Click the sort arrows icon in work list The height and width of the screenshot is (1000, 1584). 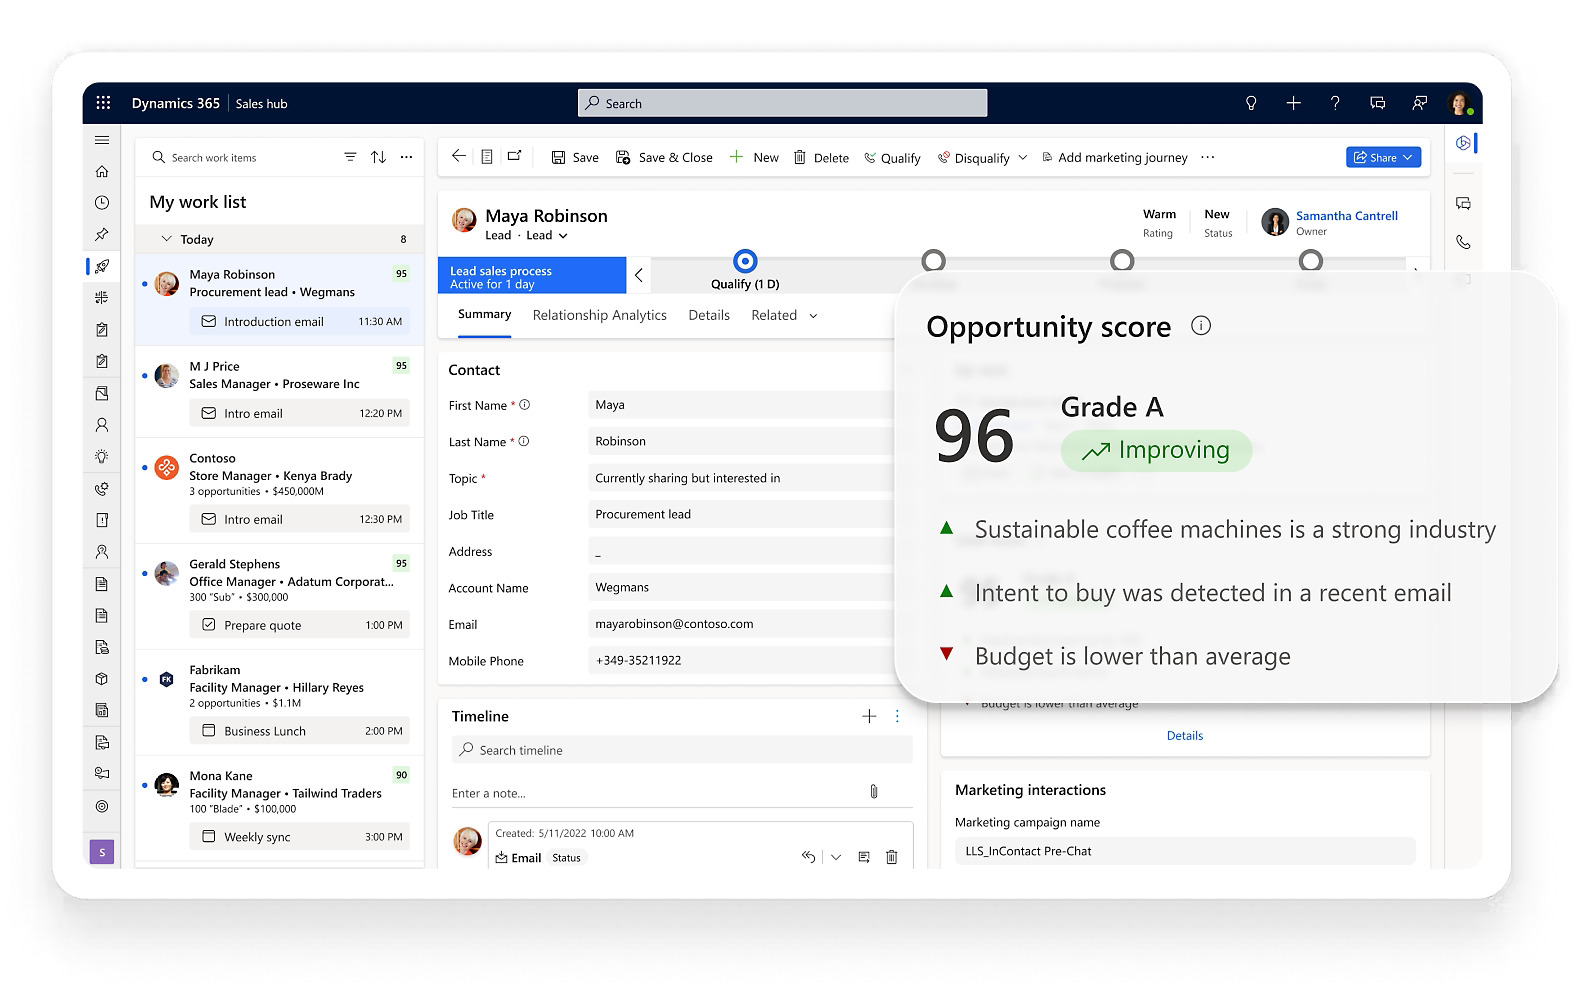378,157
